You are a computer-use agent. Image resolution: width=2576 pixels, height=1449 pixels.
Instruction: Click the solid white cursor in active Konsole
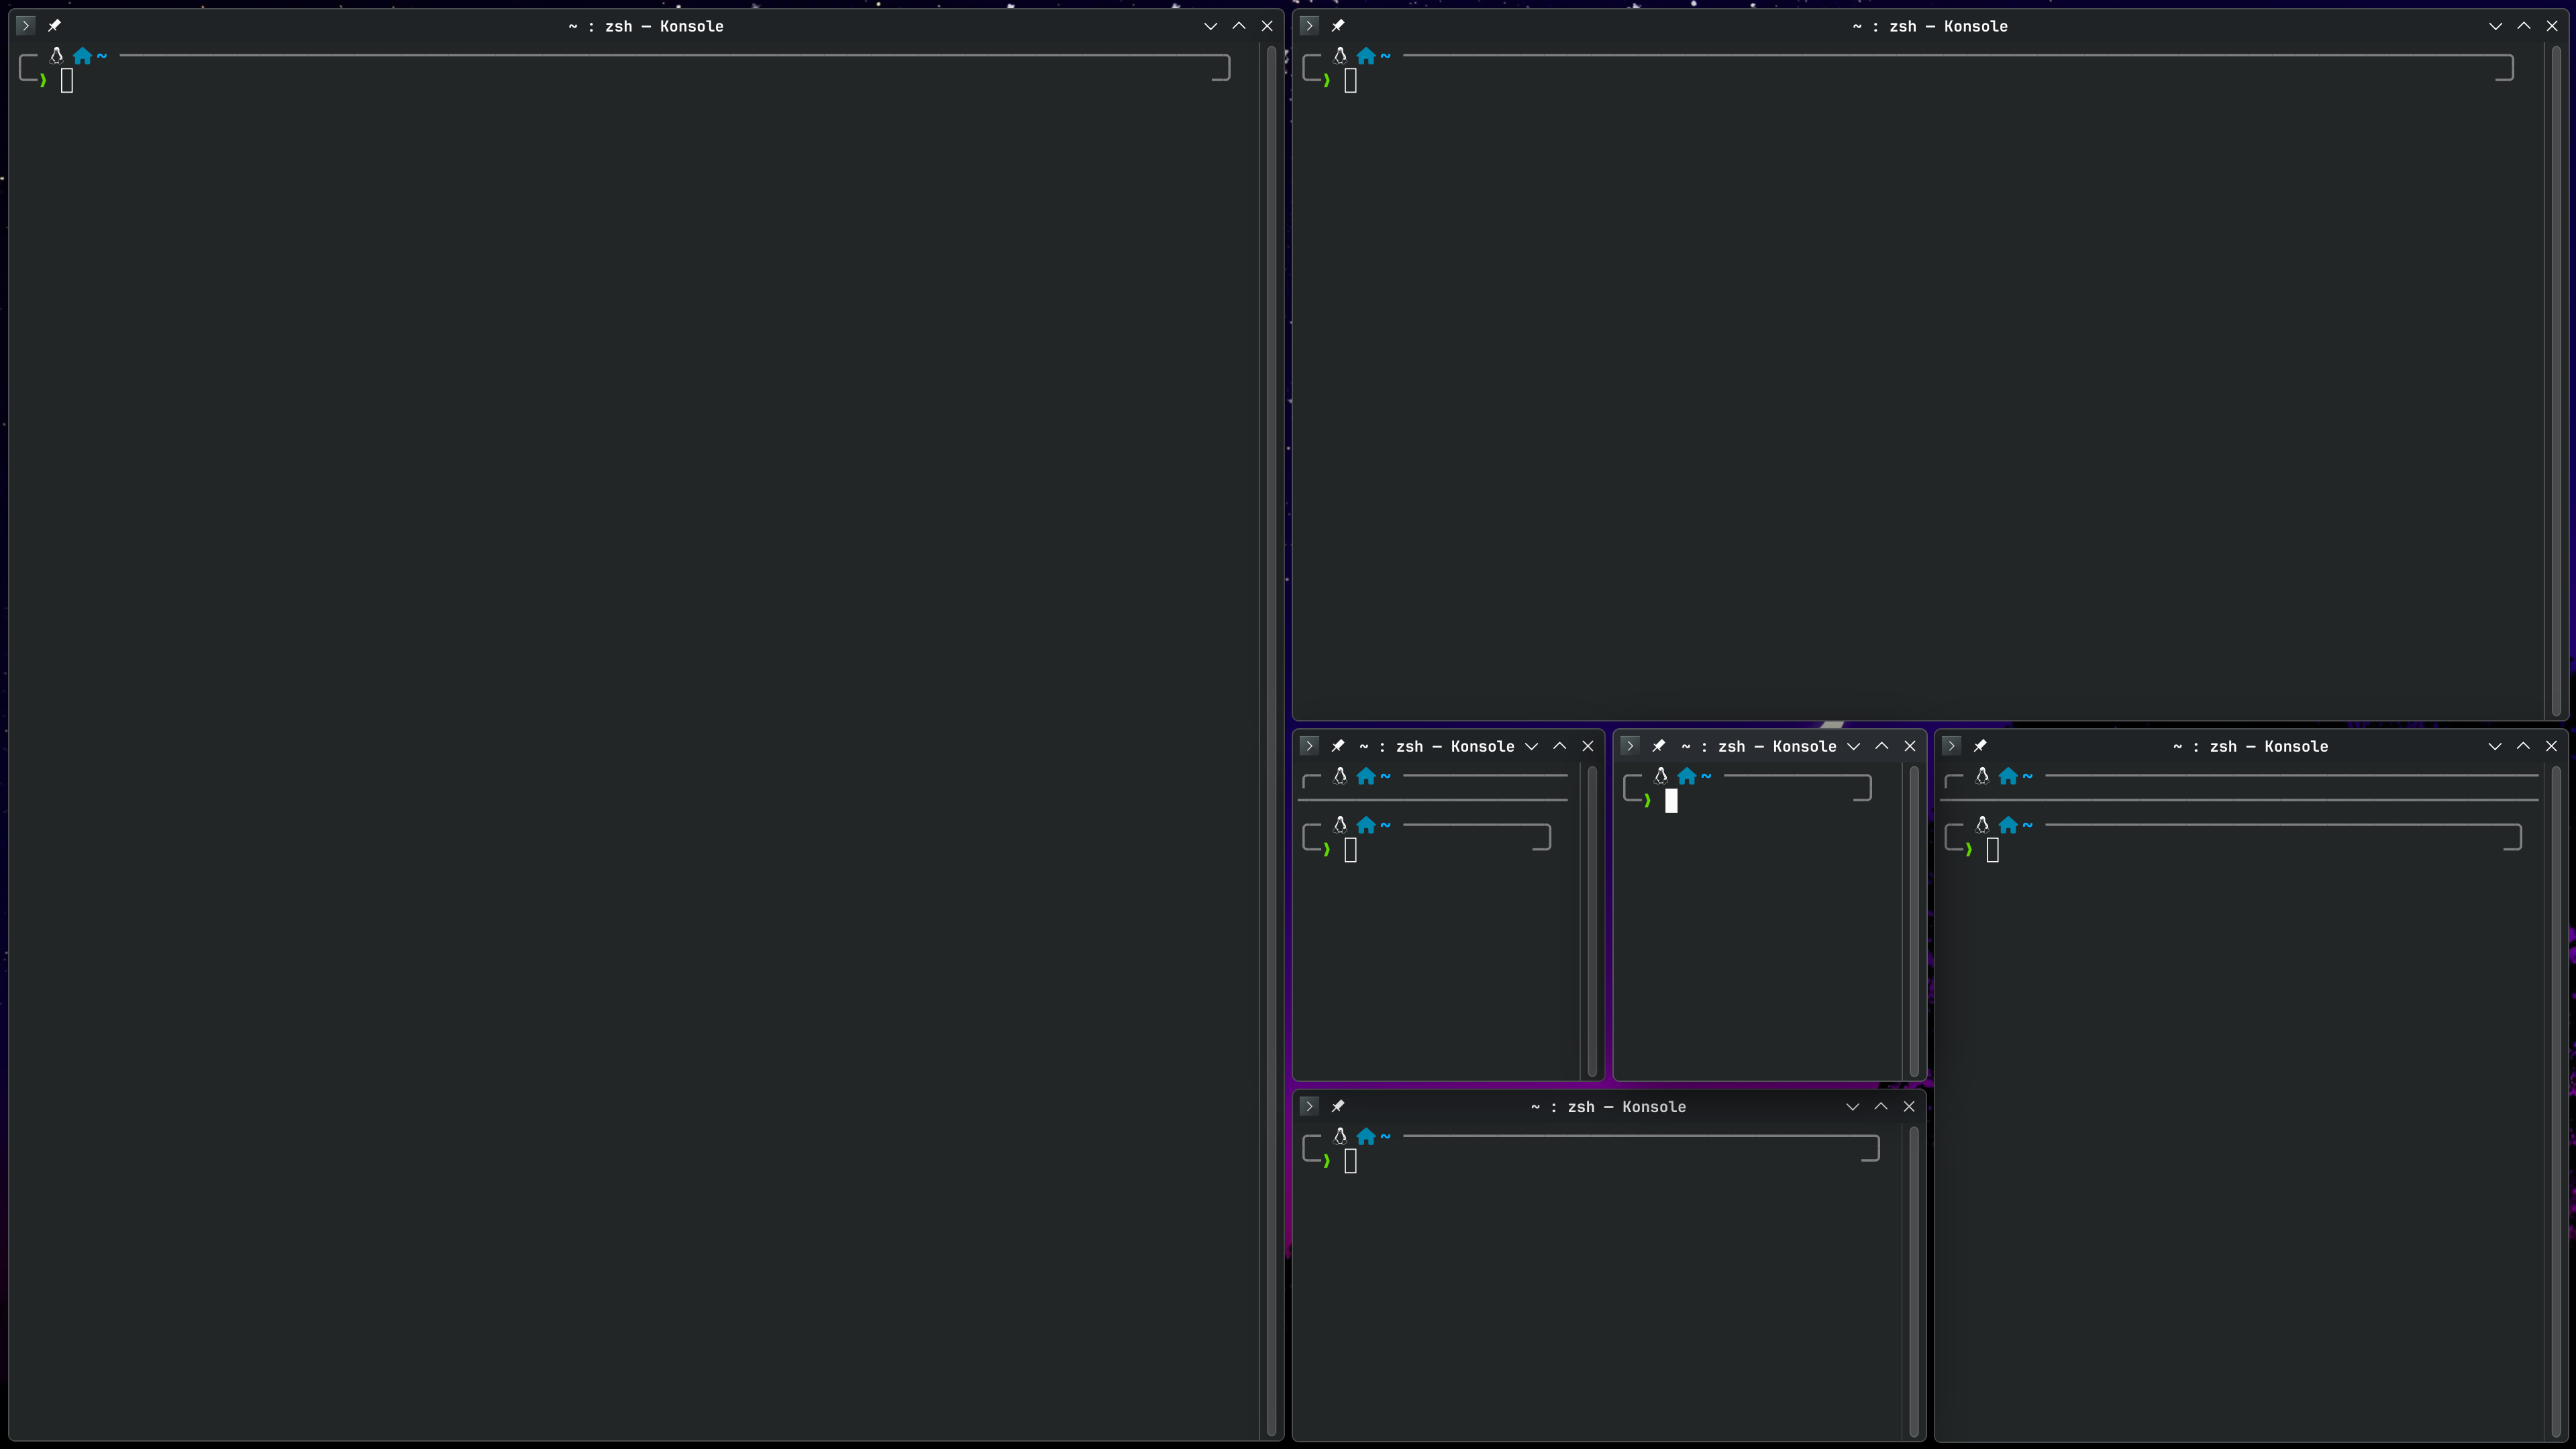tap(1671, 801)
